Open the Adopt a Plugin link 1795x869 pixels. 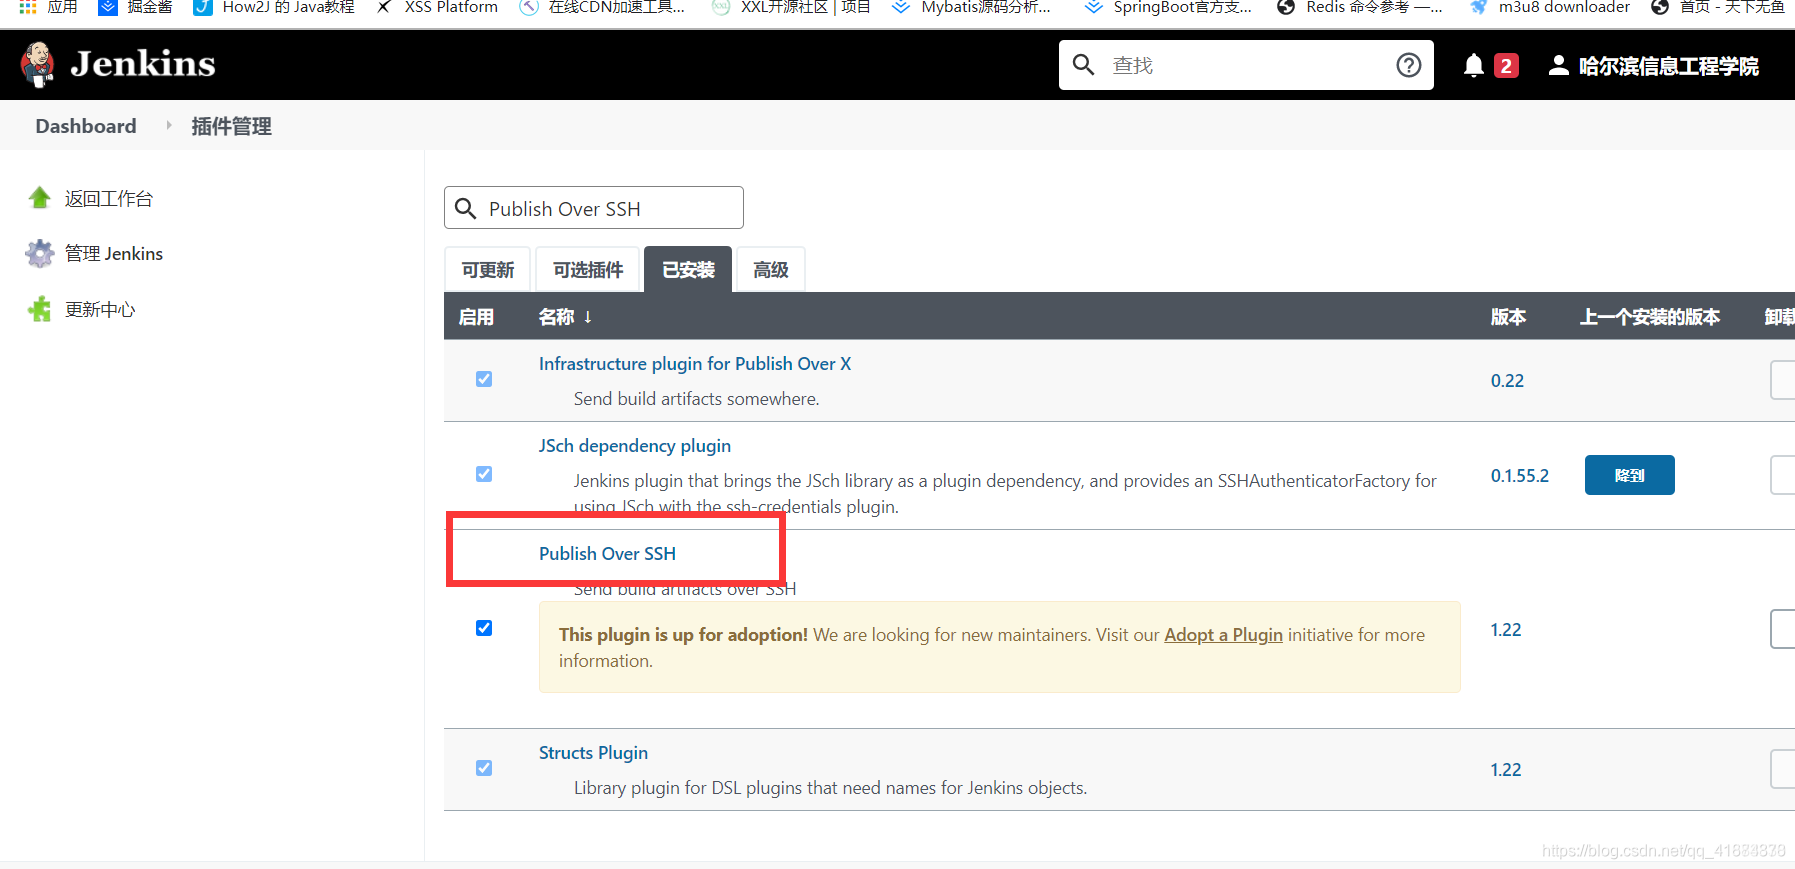(x=1223, y=635)
